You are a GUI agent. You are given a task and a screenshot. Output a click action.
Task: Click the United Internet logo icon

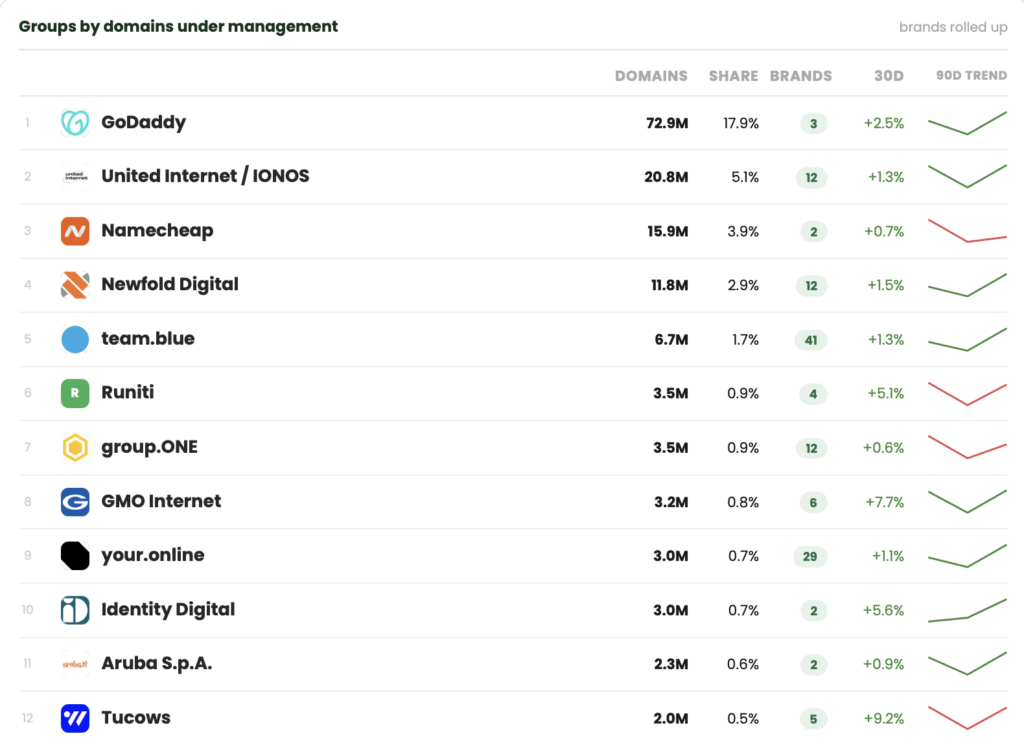(x=75, y=177)
